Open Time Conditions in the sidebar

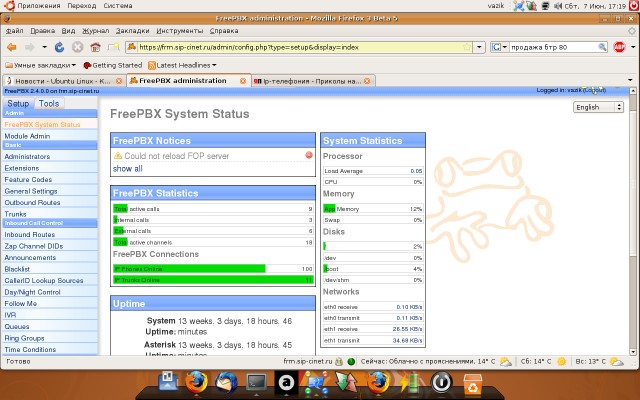click(x=30, y=350)
